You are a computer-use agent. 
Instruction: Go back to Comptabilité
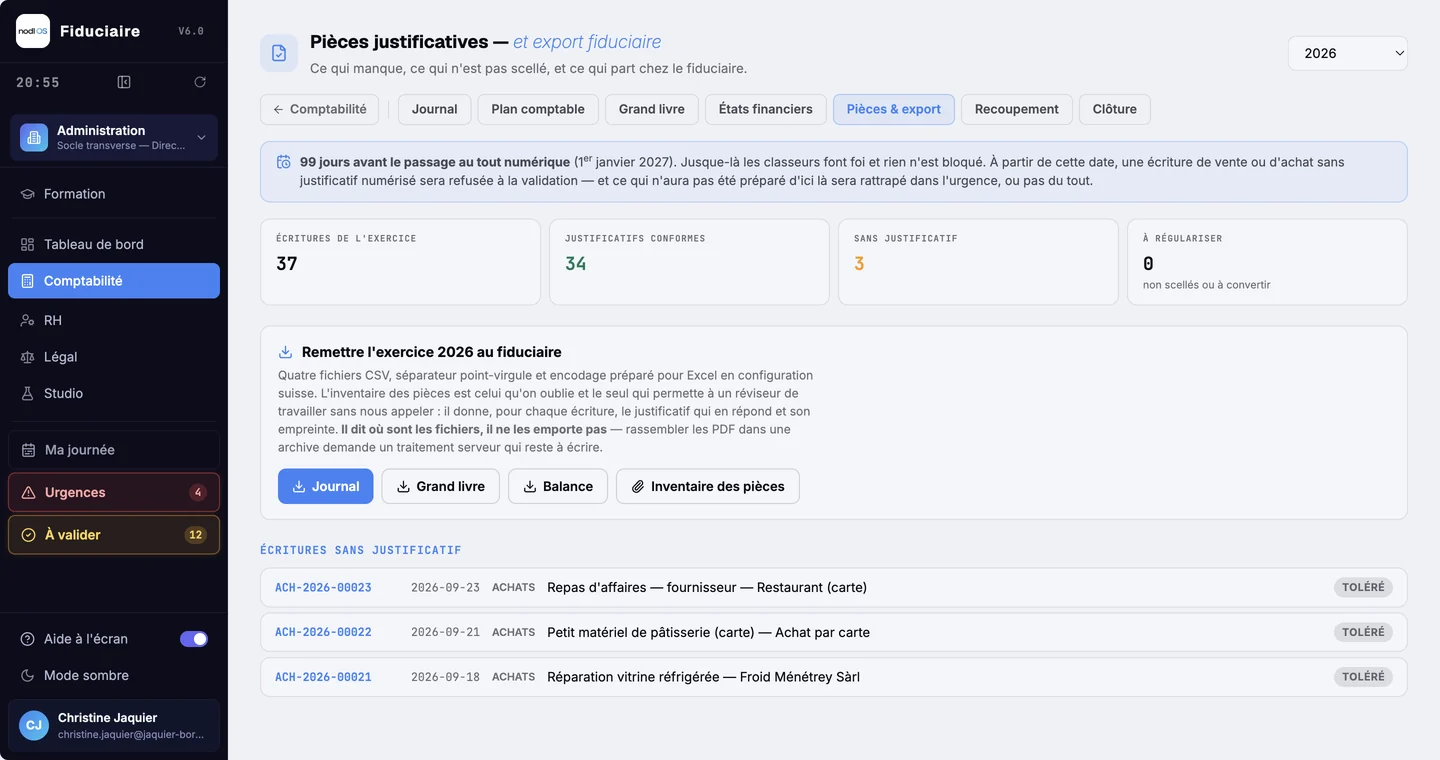[319, 109]
